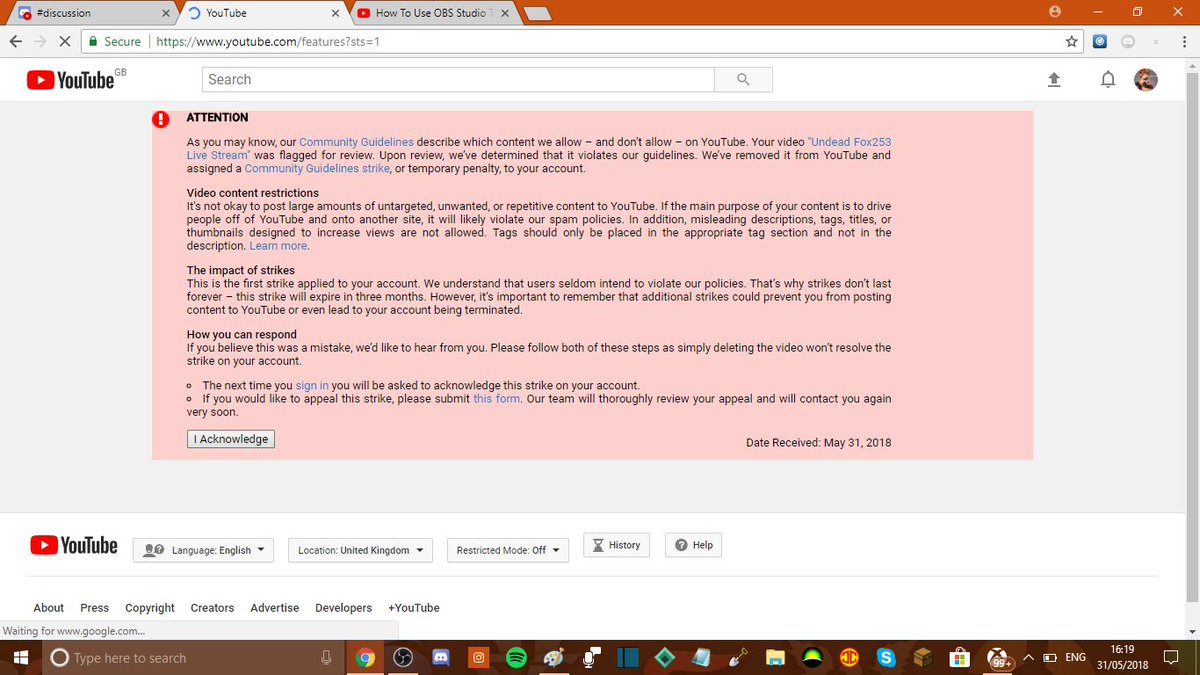Close the How To Use OBS Studio tab
This screenshot has height=675, width=1200.
(x=505, y=13)
